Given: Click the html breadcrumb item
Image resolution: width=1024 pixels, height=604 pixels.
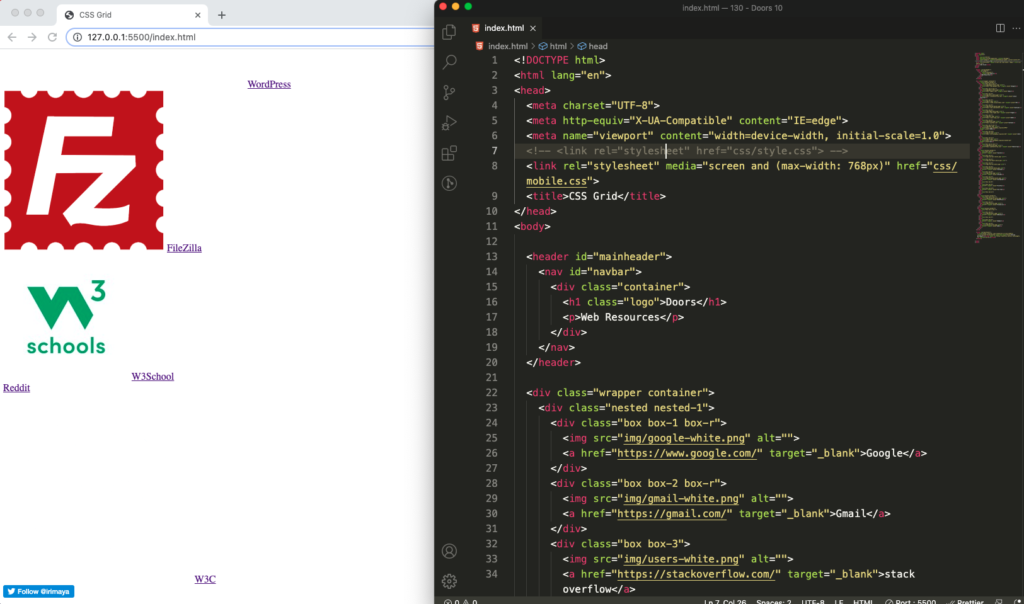Looking at the screenshot, I should tap(558, 46).
